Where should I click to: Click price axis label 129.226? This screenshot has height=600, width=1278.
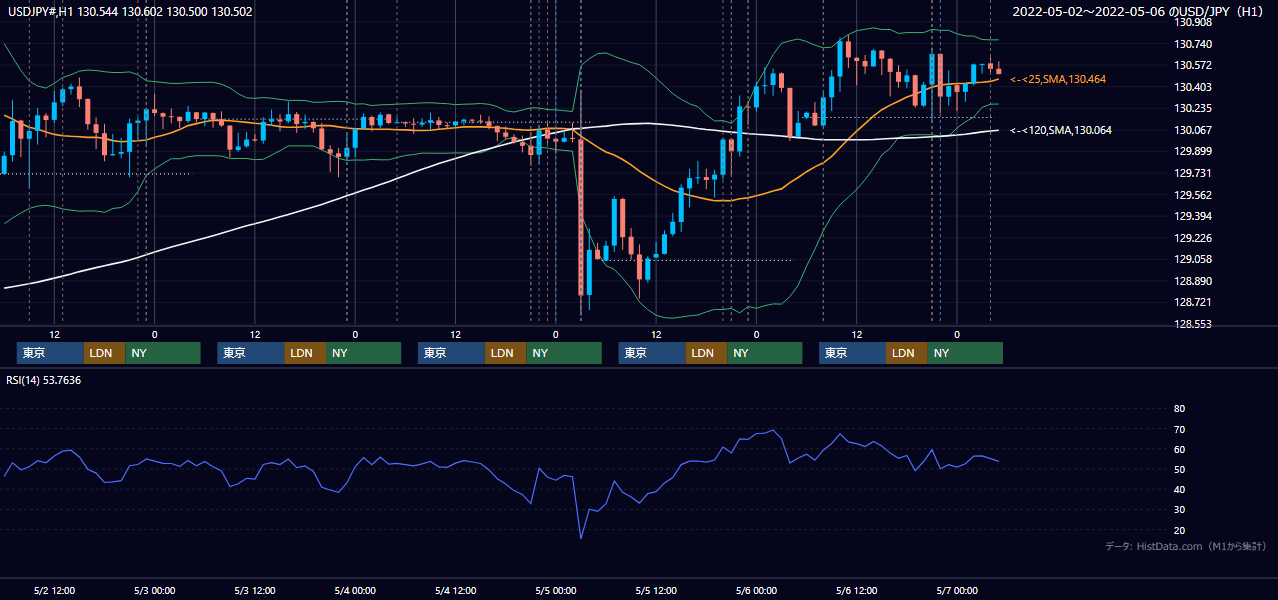pyautogui.click(x=1193, y=238)
